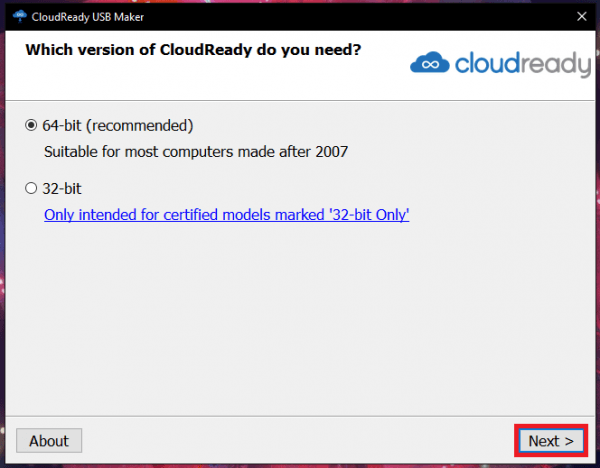Select the 64-bit radio button
The width and height of the screenshot is (600, 468).
tap(31, 126)
